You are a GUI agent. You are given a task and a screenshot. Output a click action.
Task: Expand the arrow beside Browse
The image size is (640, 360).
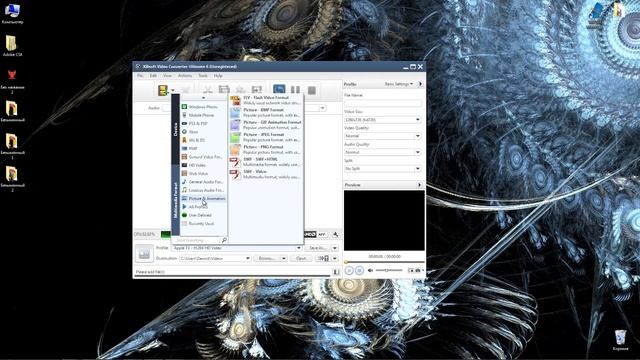click(284, 258)
